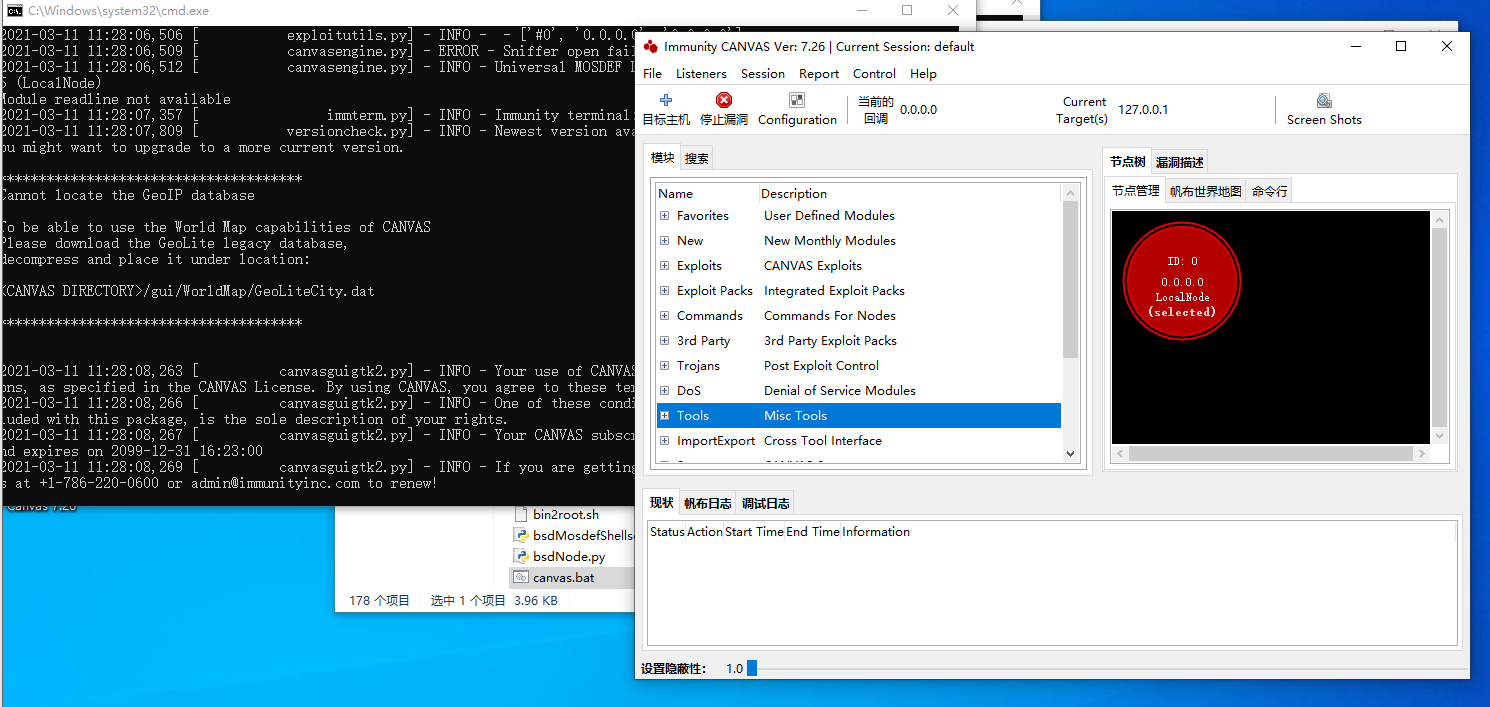Click the Information column header

coord(876,531)
